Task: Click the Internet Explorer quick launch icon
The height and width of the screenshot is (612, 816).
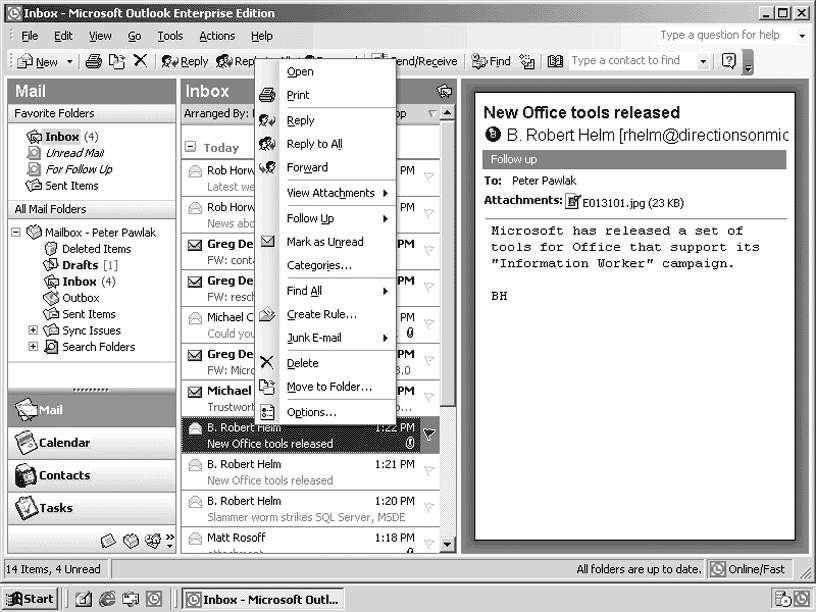Action: (x=107, y=600)
